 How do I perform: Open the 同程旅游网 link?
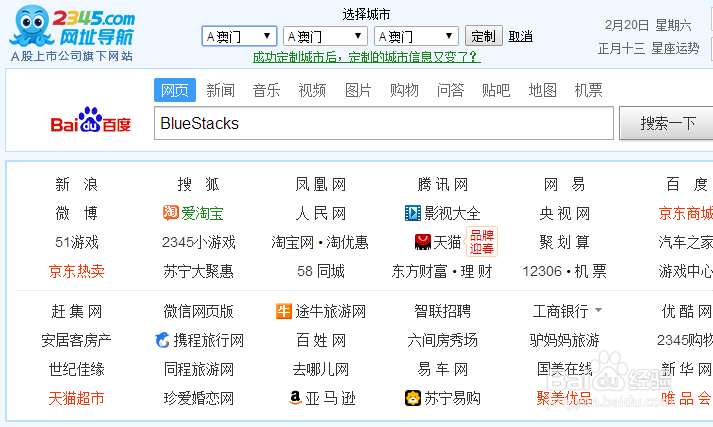click(x=198, y=369)
